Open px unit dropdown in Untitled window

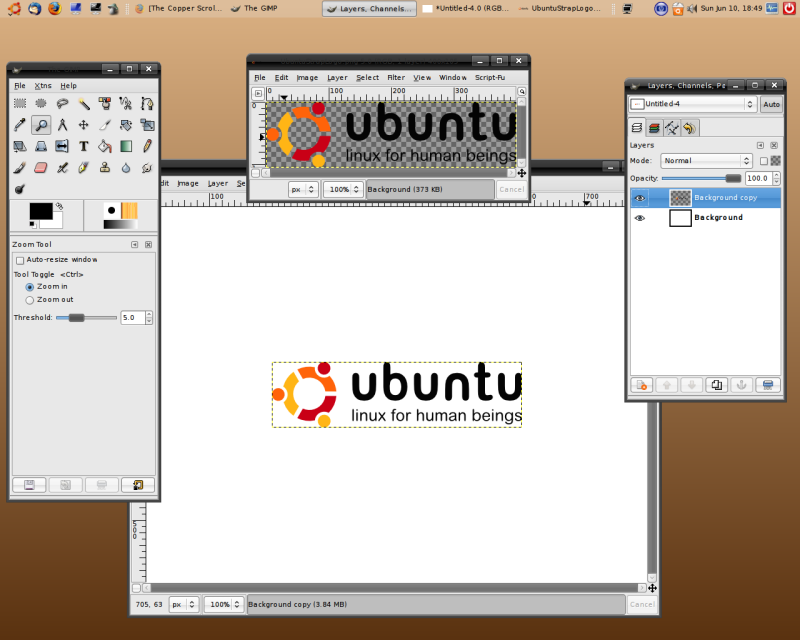click(x=184, y=604)
